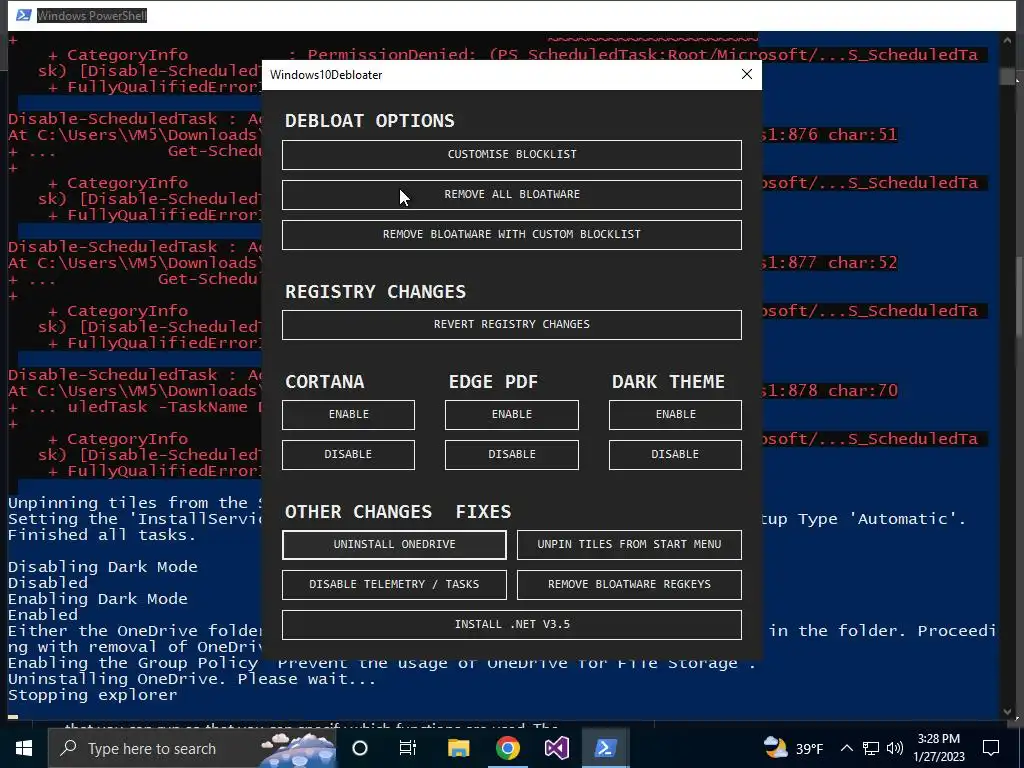Click the Customise Blocklist button

click(511, 155)
